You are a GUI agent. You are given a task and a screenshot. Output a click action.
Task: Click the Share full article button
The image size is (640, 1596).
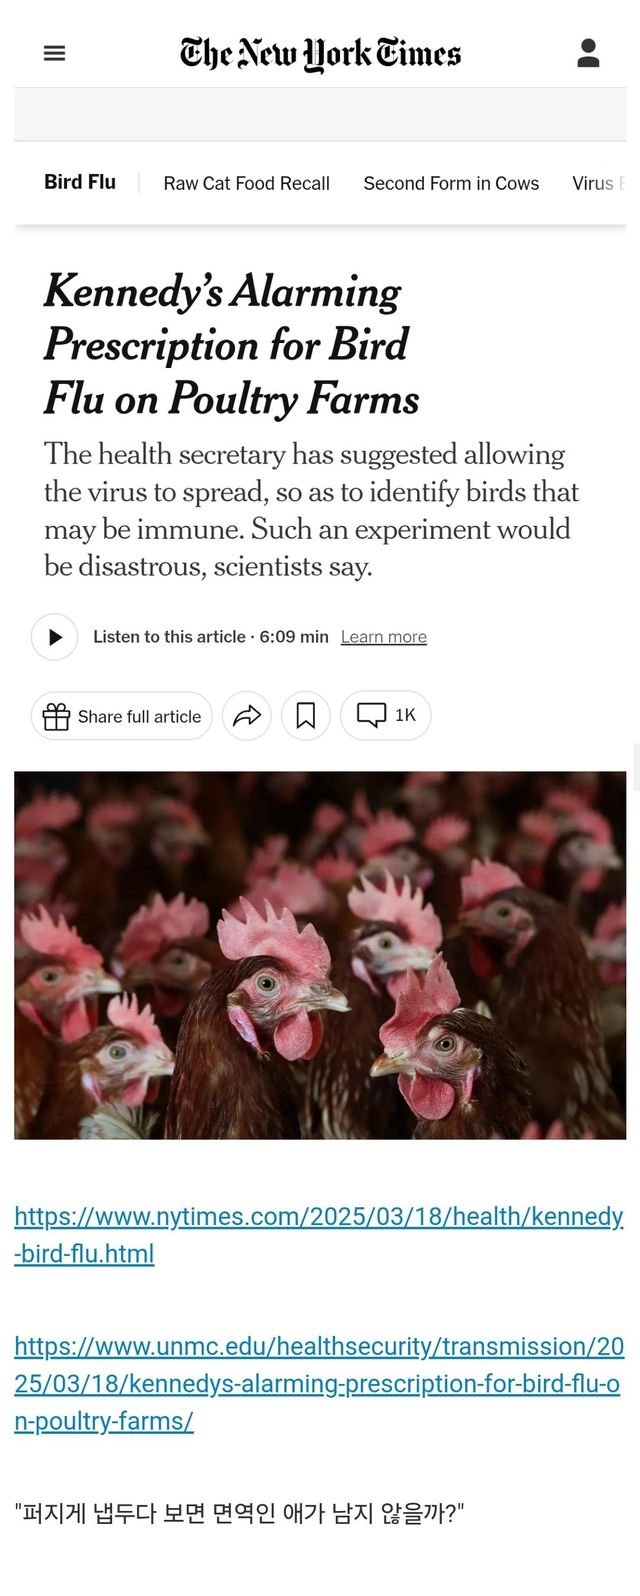122,716
